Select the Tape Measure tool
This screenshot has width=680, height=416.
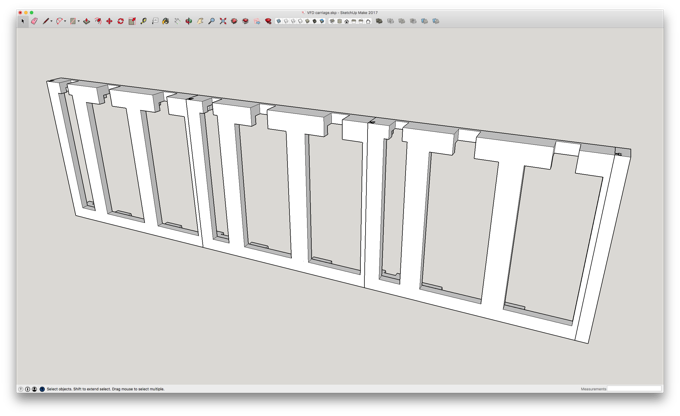point(144,21)
